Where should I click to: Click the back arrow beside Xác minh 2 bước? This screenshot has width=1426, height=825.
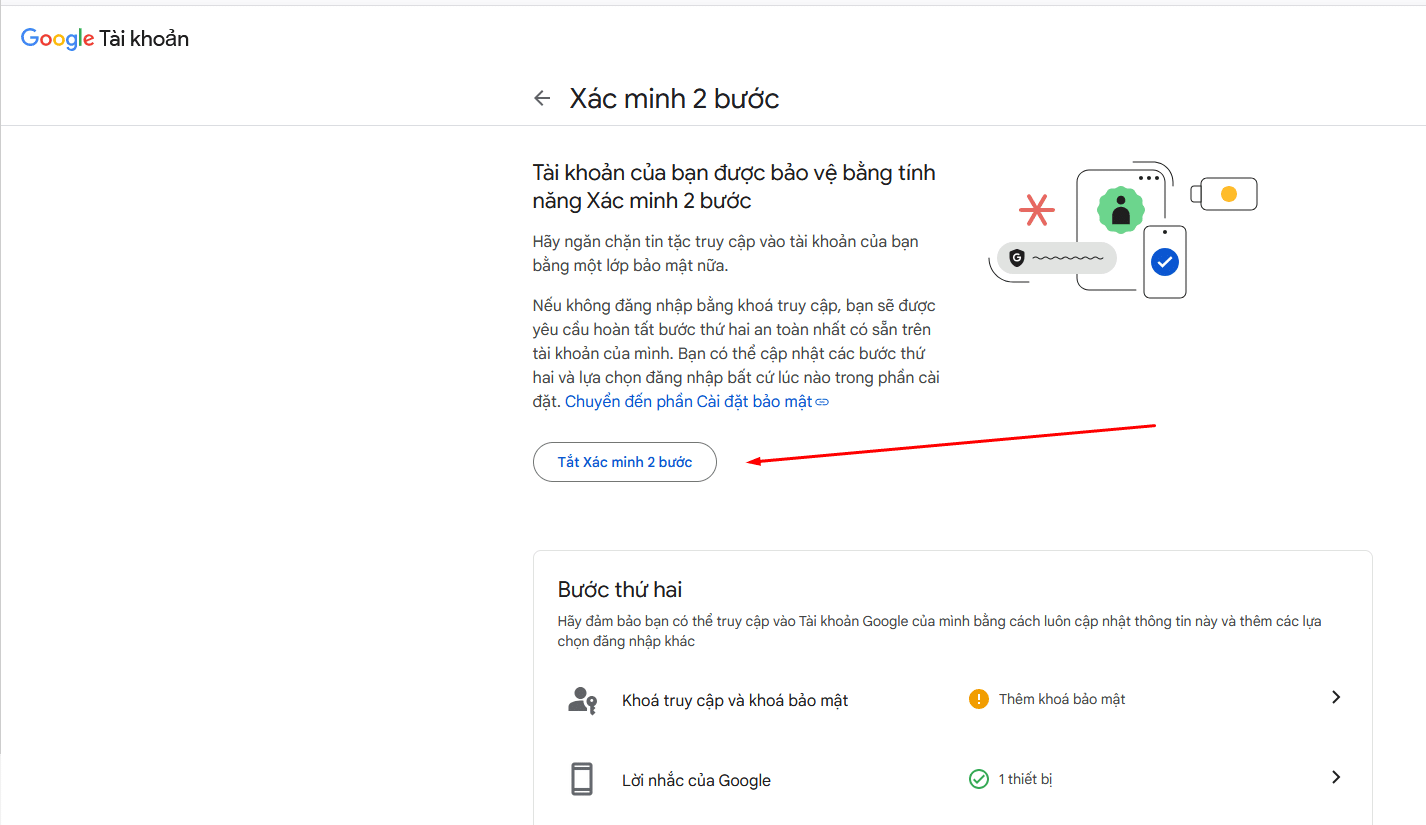point(542,98)
